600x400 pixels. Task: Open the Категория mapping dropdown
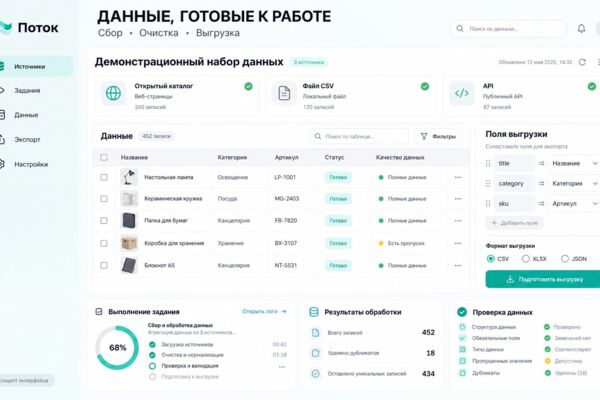pyautogui.click(x=574, y=183)
